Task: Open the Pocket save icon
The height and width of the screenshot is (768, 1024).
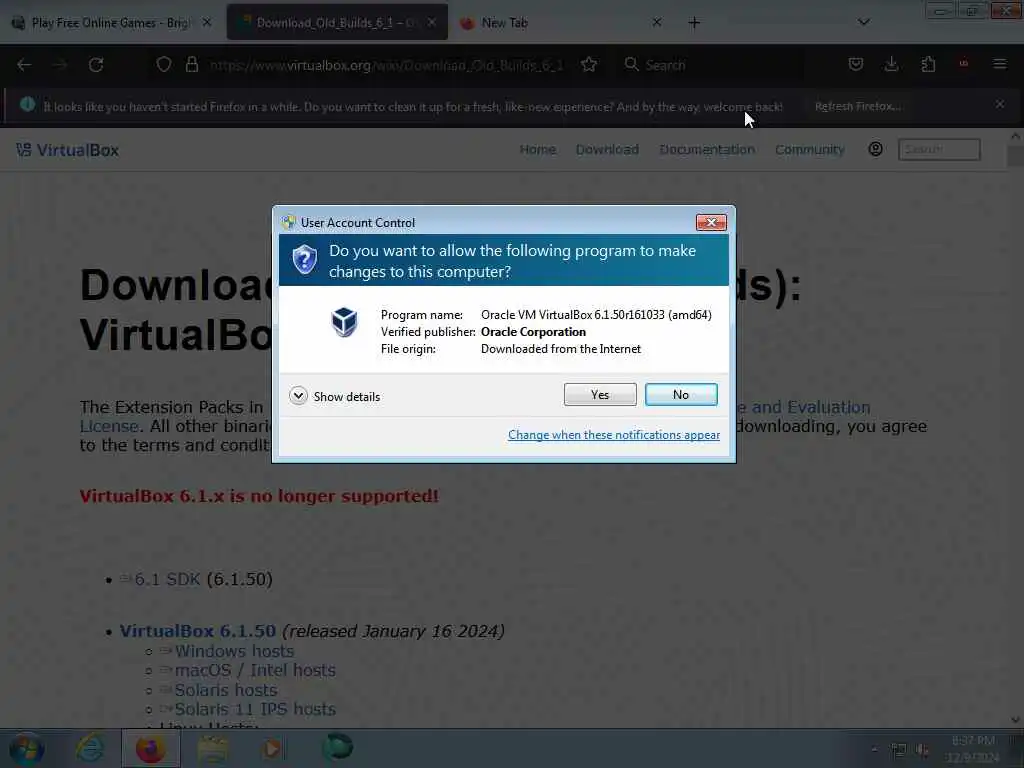Action: tap(856, 64)
